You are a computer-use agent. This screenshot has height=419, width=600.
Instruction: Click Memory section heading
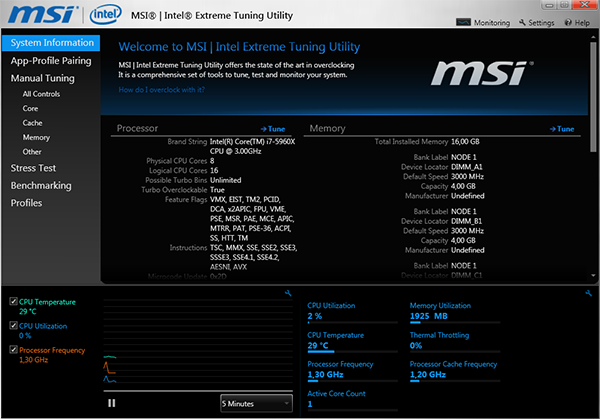(x=328, y=129)
